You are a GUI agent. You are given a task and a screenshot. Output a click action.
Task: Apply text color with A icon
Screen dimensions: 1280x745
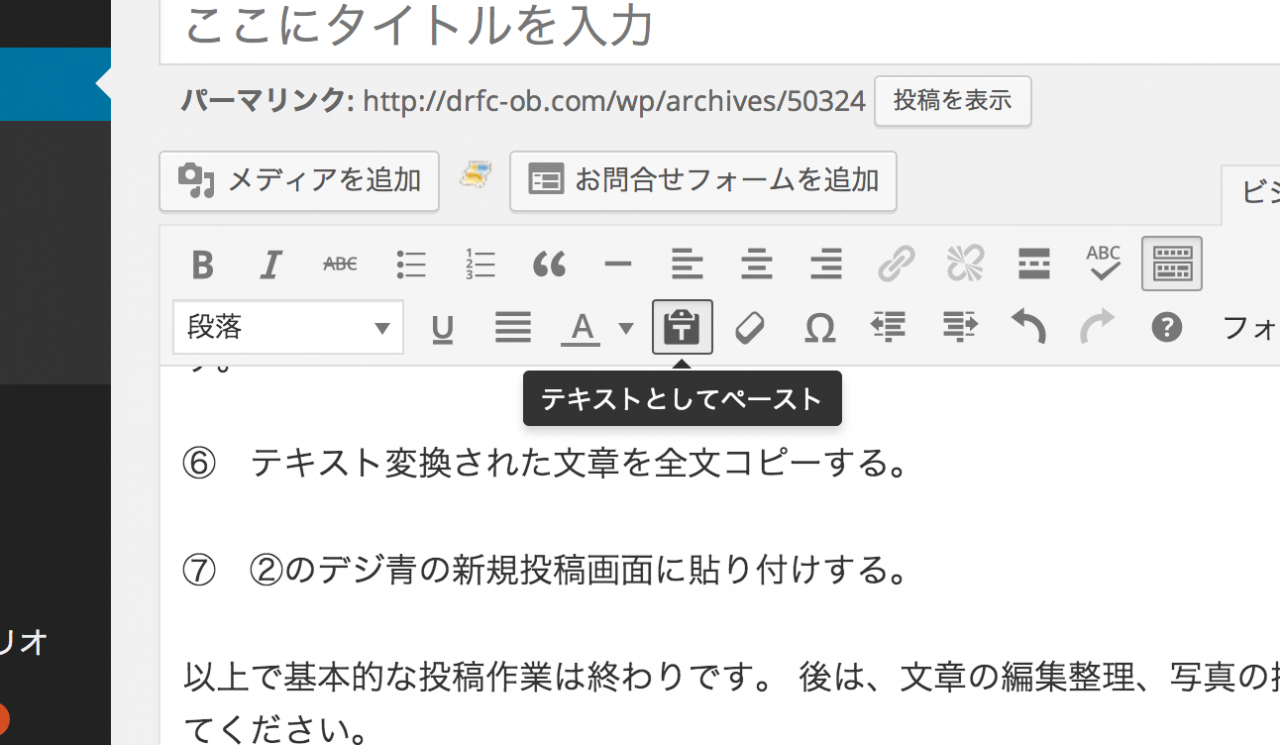(x=581, y=327)
